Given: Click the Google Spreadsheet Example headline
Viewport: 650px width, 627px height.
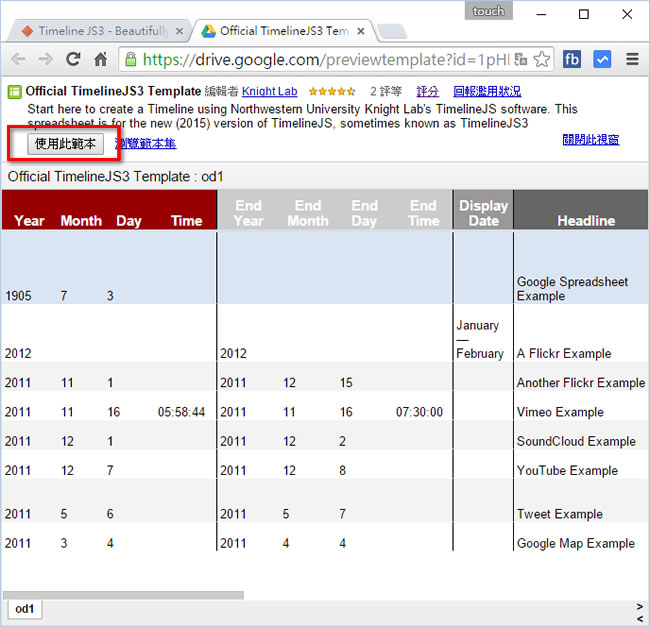Looking at the screenshot, I should [572, 289].
